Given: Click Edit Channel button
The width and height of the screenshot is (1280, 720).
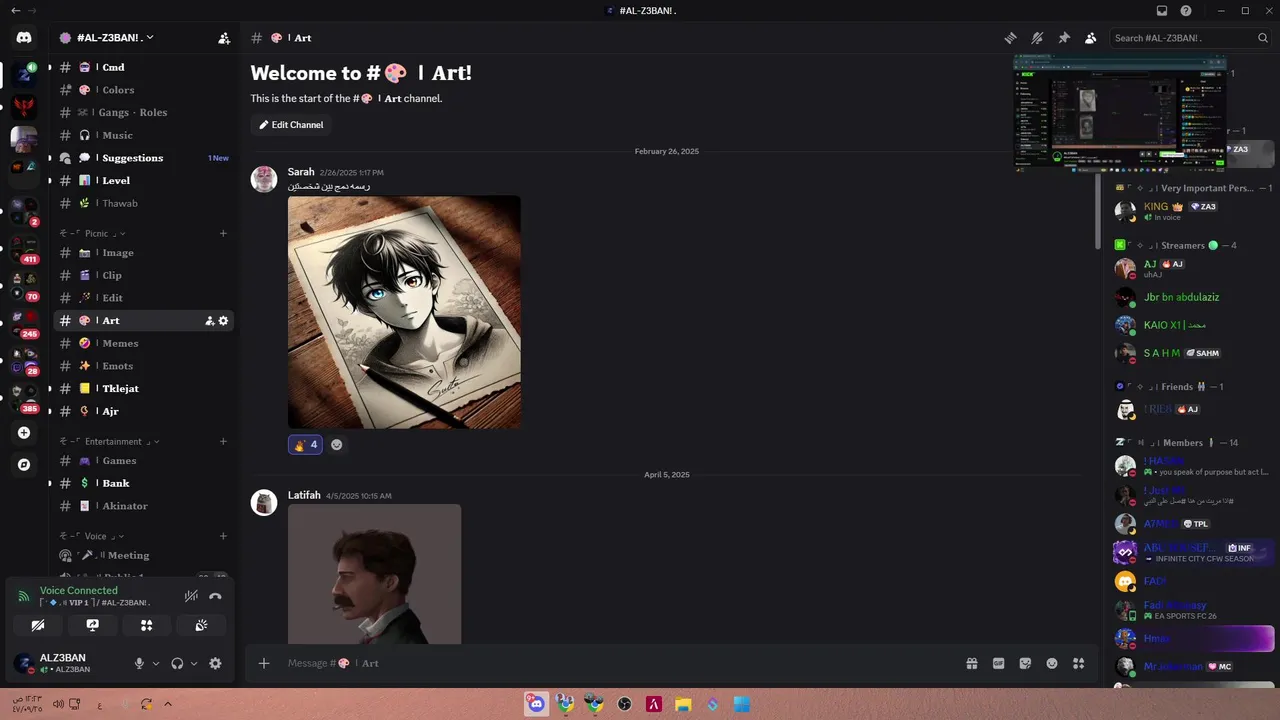Looking at the screenshot, I should pos(291,125).
